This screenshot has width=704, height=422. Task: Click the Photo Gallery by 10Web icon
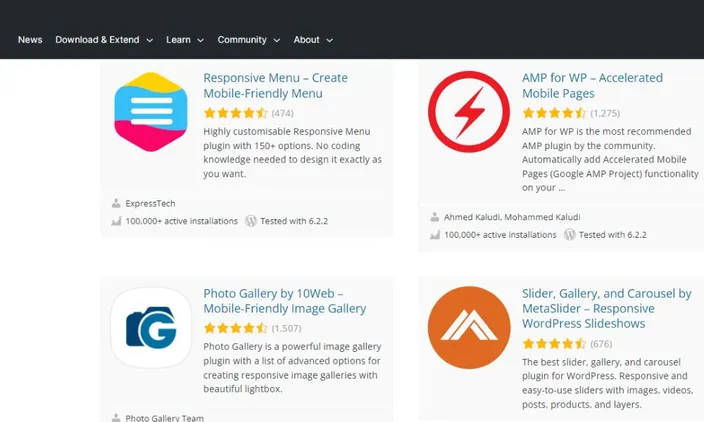151,328
